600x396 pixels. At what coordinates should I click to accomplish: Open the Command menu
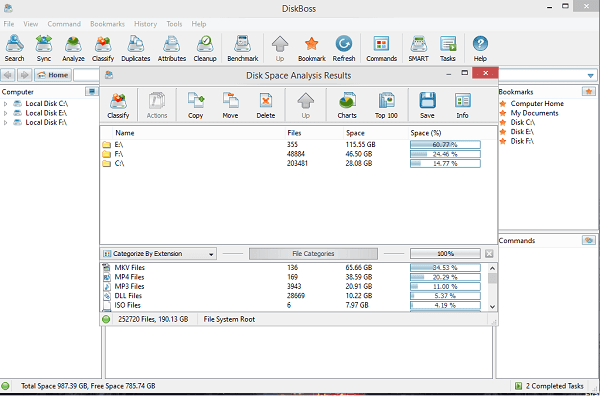(64, 24)
